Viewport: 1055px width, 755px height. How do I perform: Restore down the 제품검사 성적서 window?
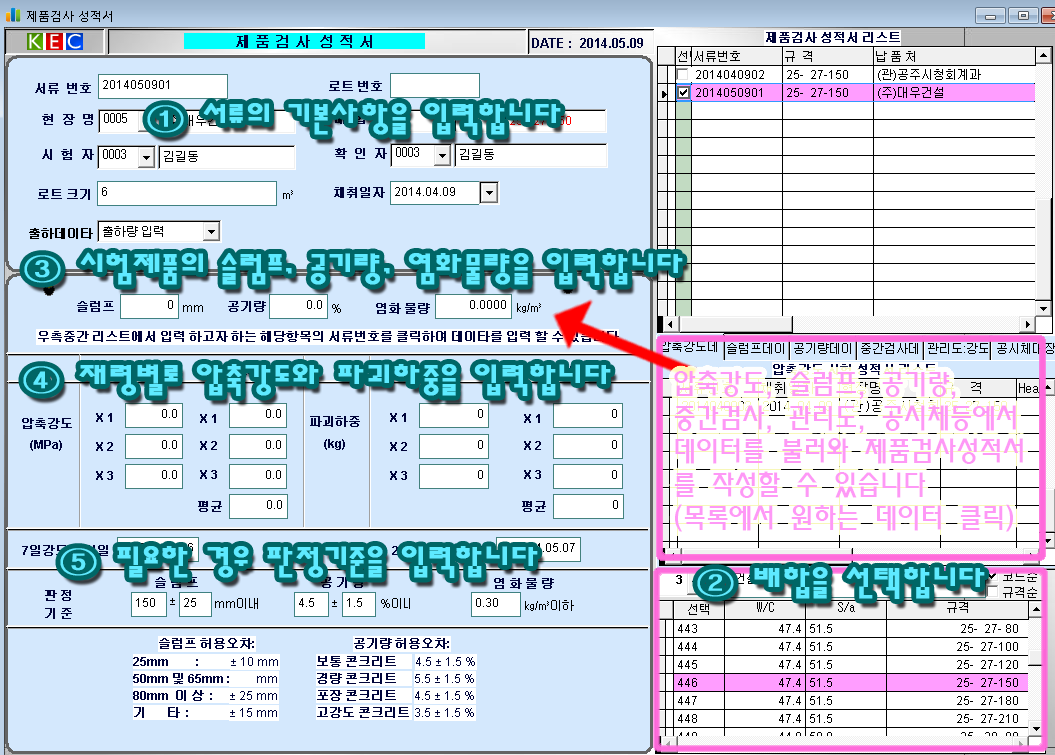1023,15
